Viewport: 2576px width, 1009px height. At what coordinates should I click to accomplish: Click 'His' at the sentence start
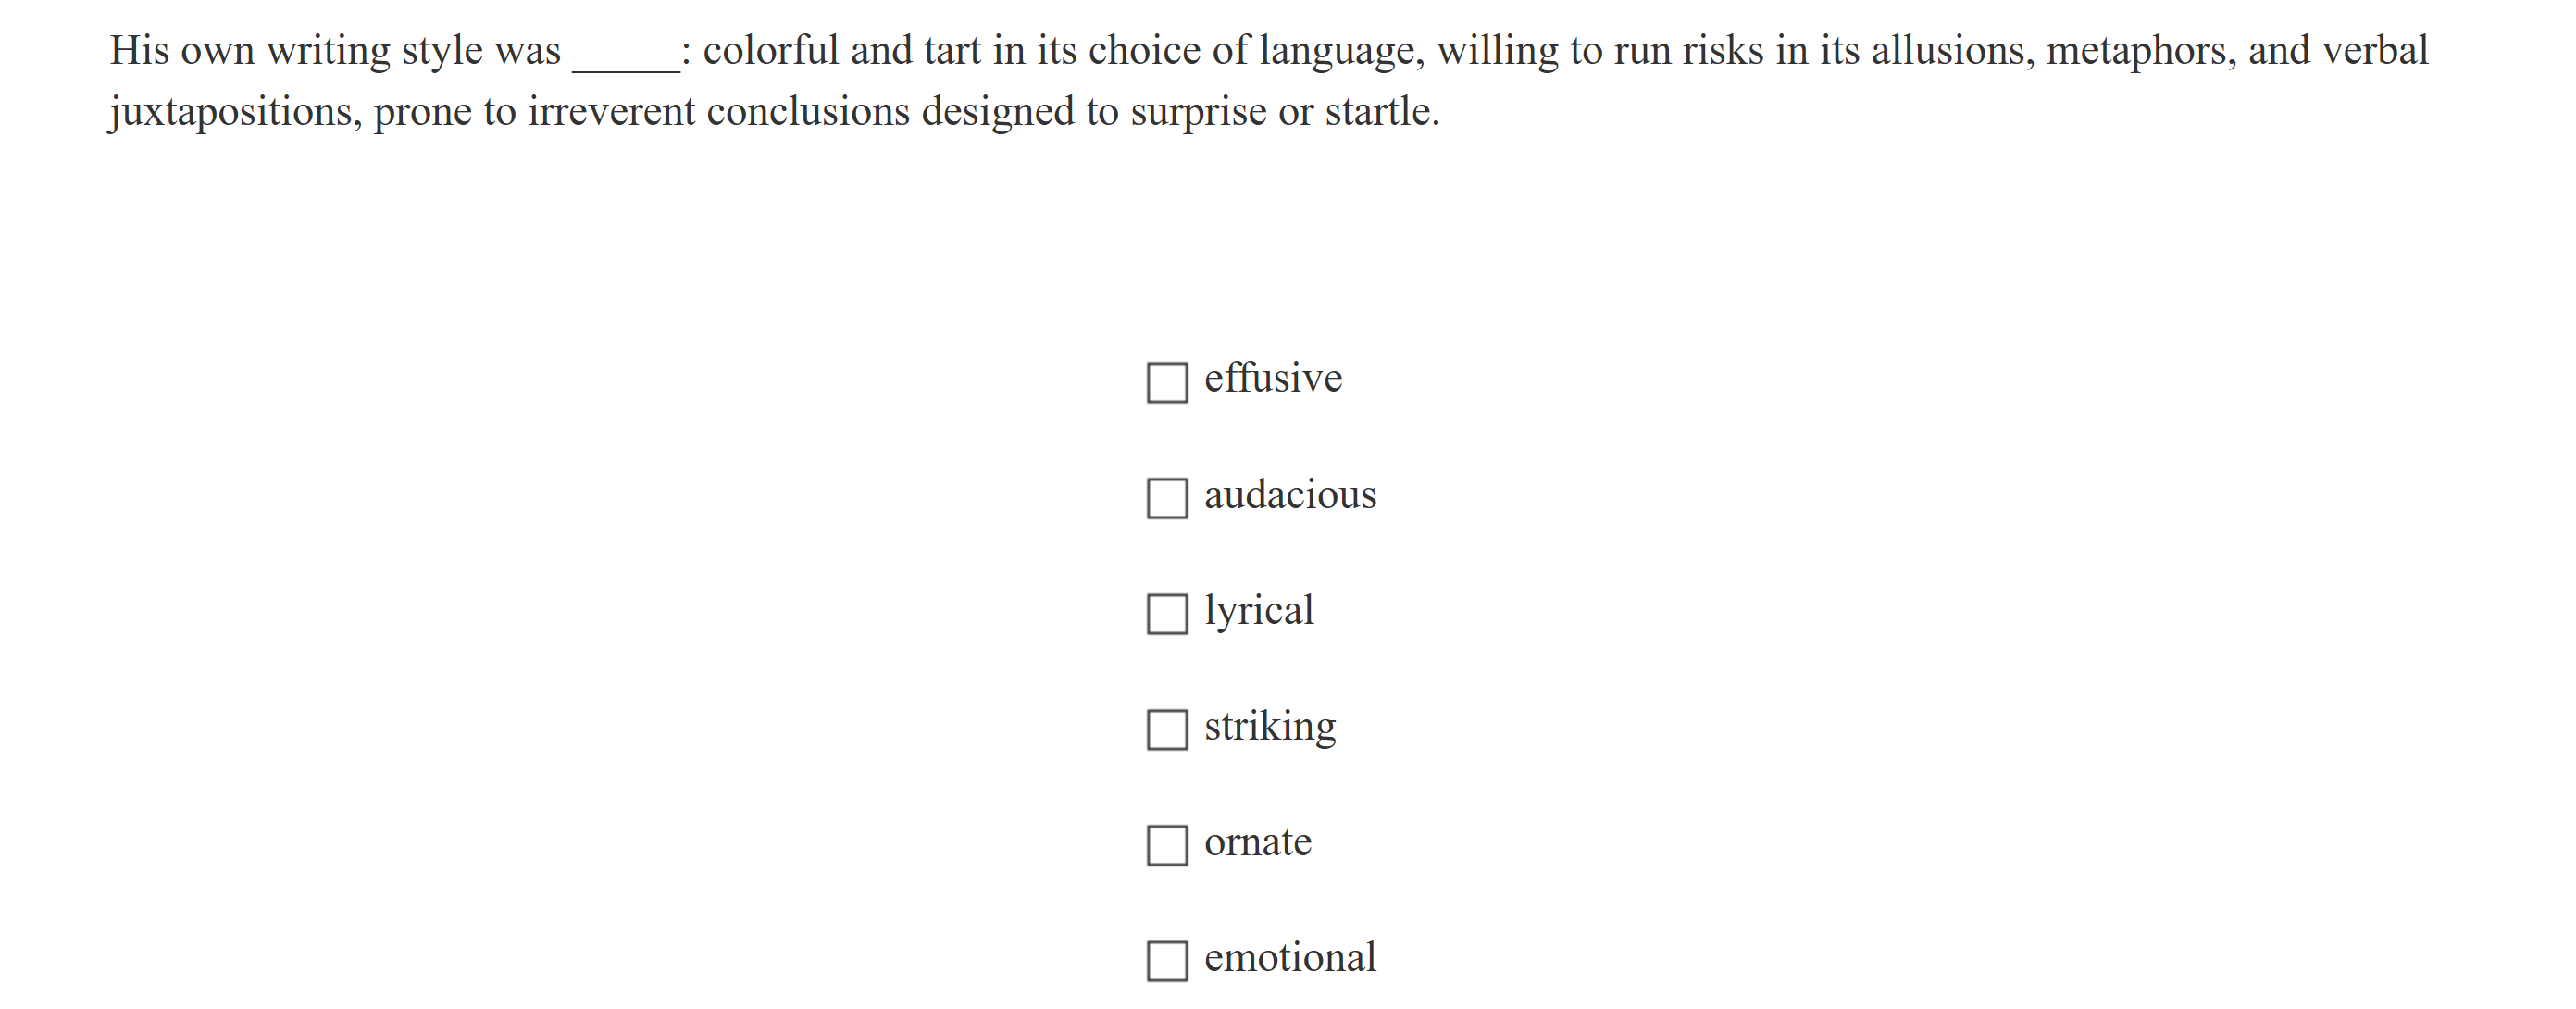click(x=139, y=50)
